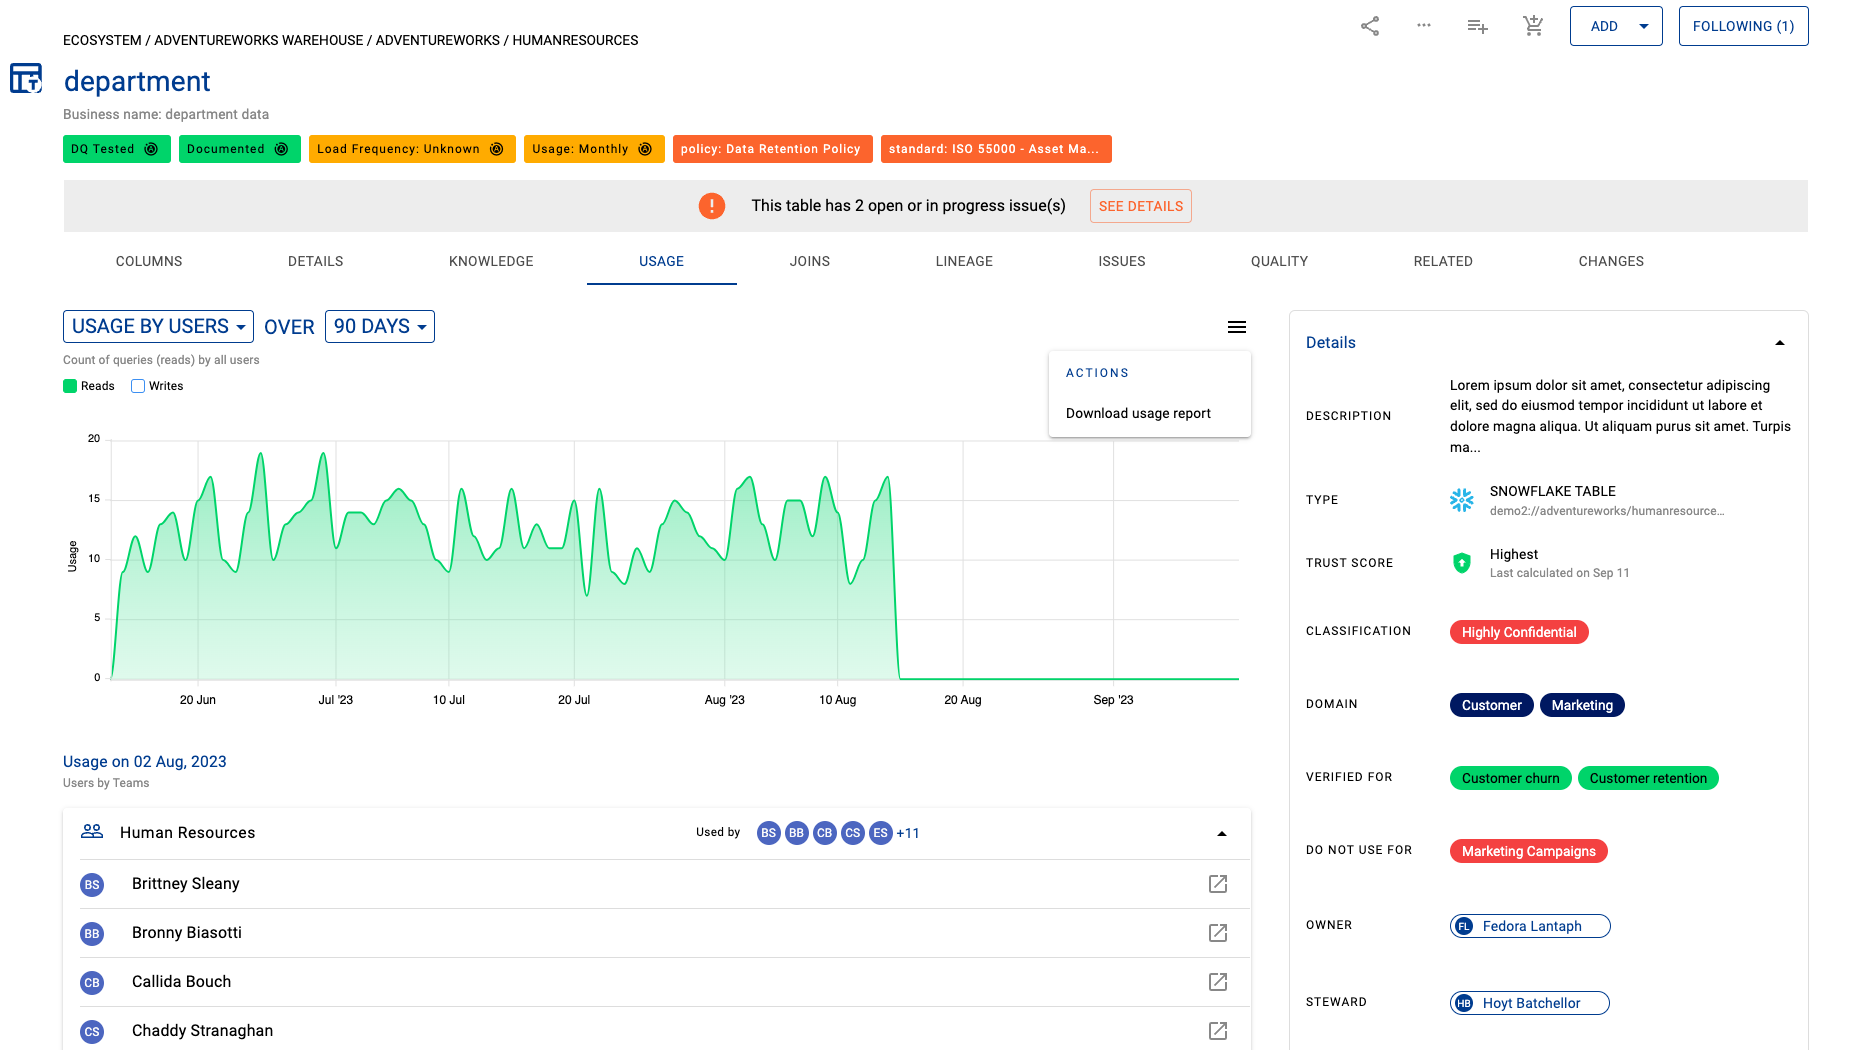
Task: Open owner Fedora Lantaph's chip
Action: pos(1530,926)
